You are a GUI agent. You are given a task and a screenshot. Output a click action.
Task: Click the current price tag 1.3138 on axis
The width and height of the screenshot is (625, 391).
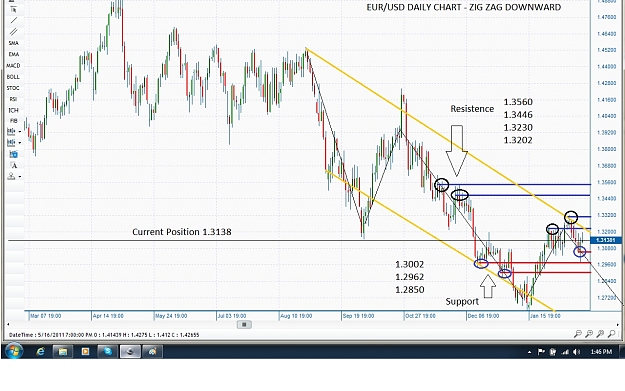pos(605,240)
